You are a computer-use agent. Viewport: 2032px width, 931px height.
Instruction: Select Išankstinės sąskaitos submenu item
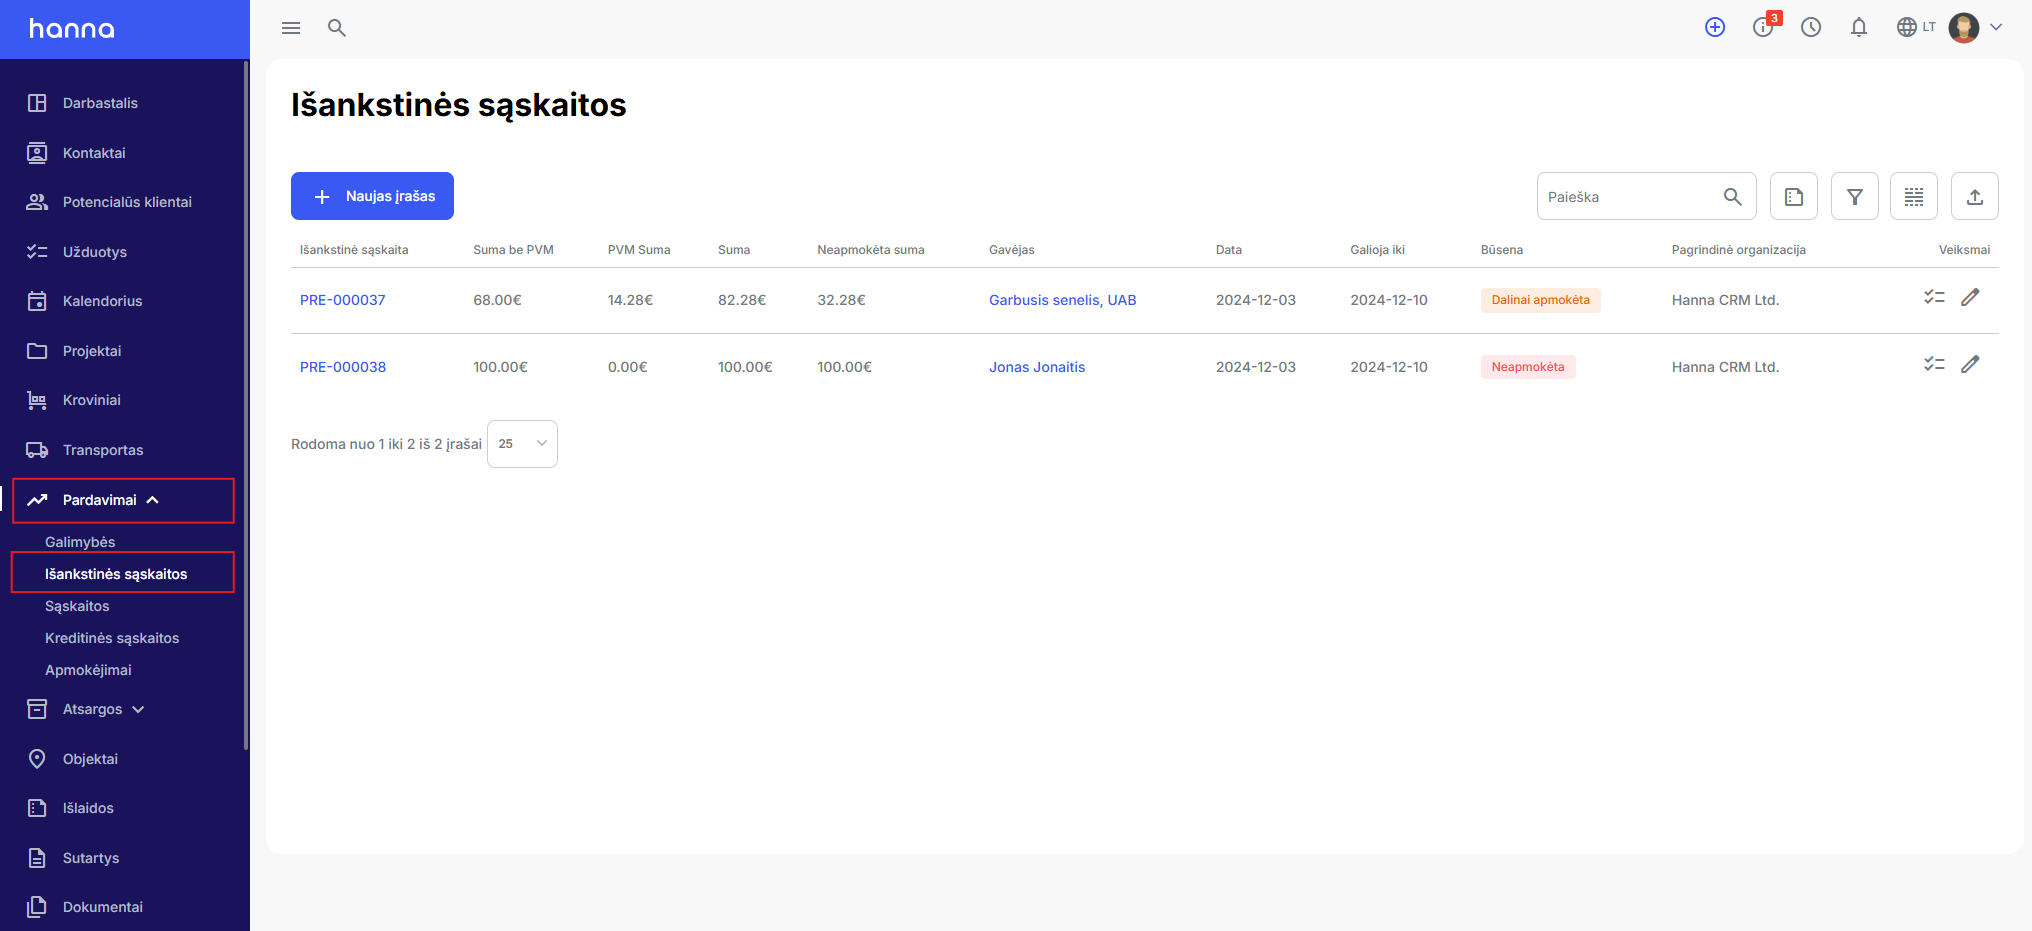[x=116, y=574]
